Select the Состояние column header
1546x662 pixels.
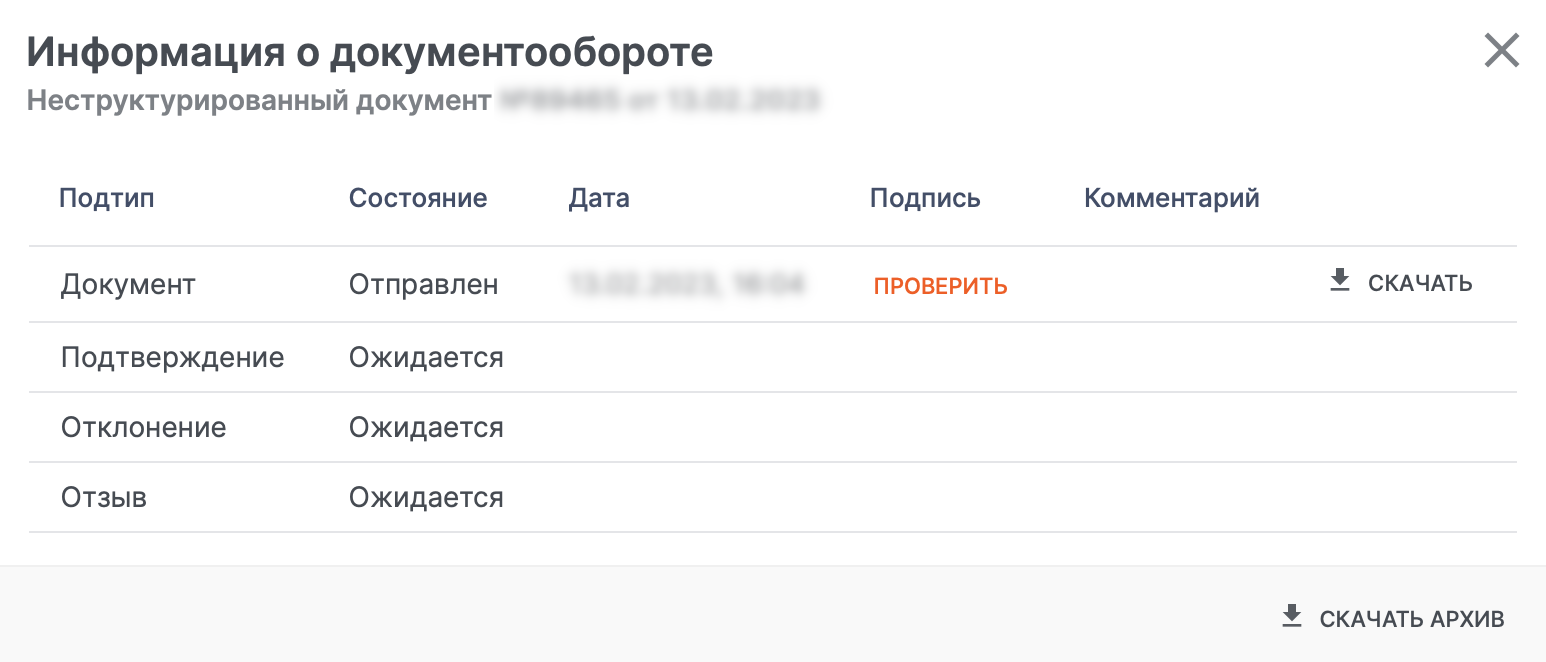(x=418, y=198)
